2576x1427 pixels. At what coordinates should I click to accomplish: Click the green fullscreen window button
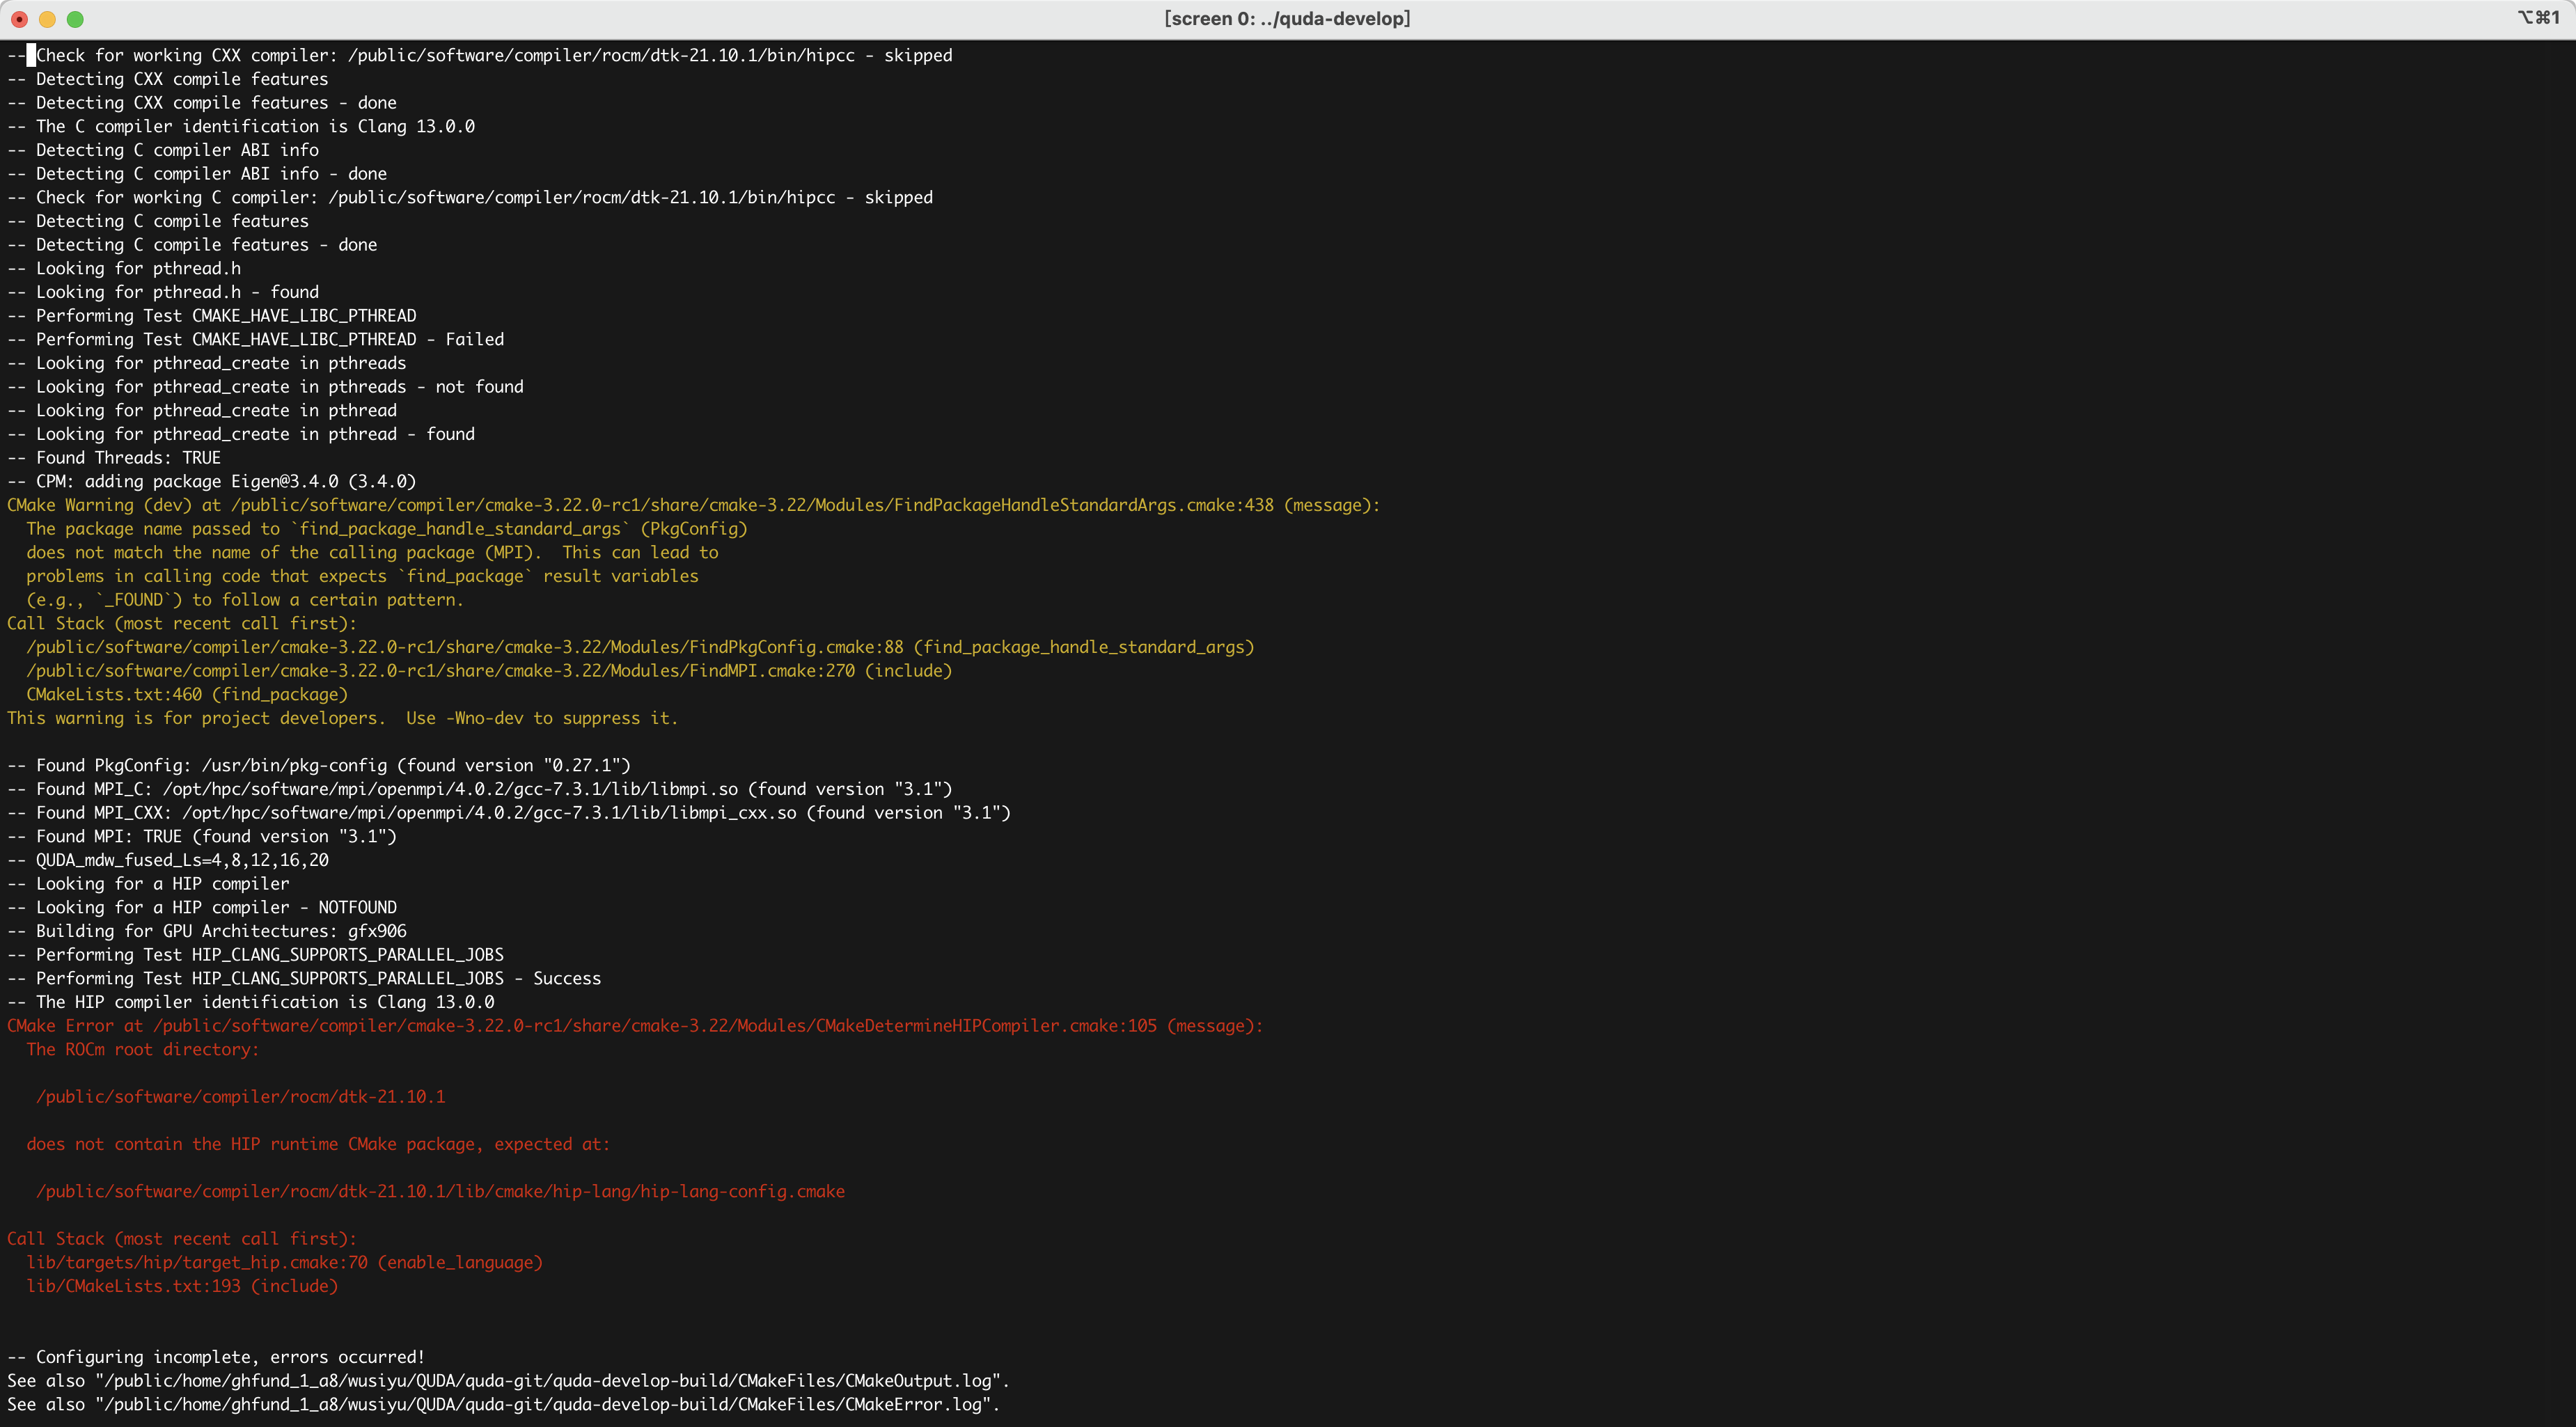pyautogui.click(x=75, y=19)
